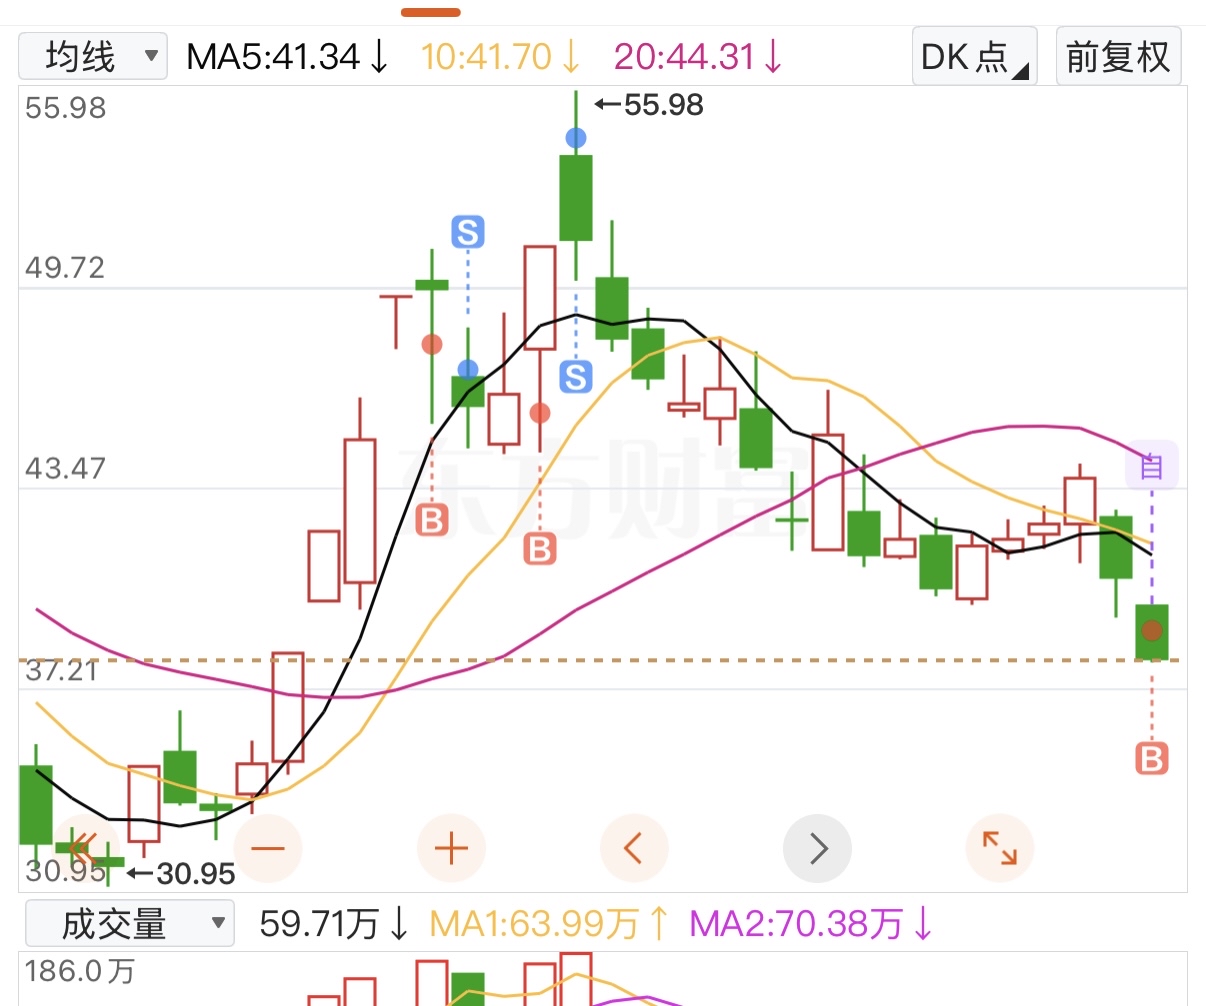Tap the 55.98 high price annotation
The height and width of the screenshot is (1006, 1206).
(649, 104)
